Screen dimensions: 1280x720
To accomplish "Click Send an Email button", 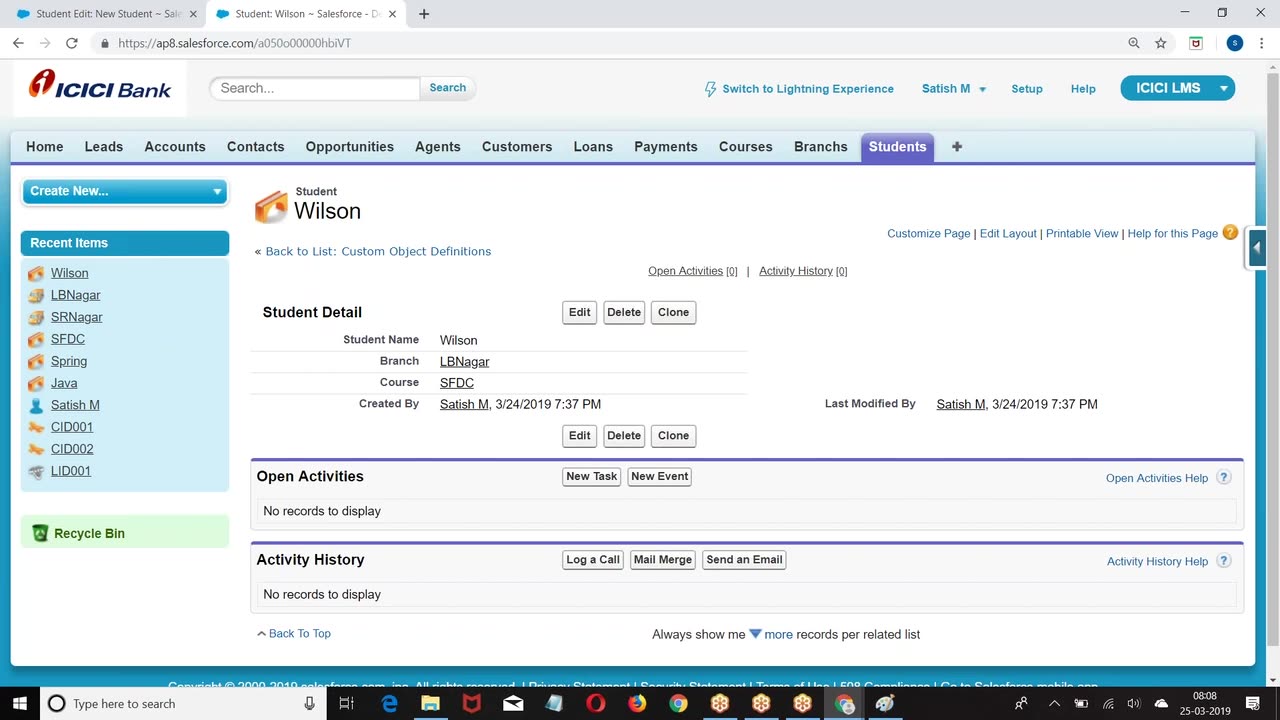I will (x=744, y=560).
